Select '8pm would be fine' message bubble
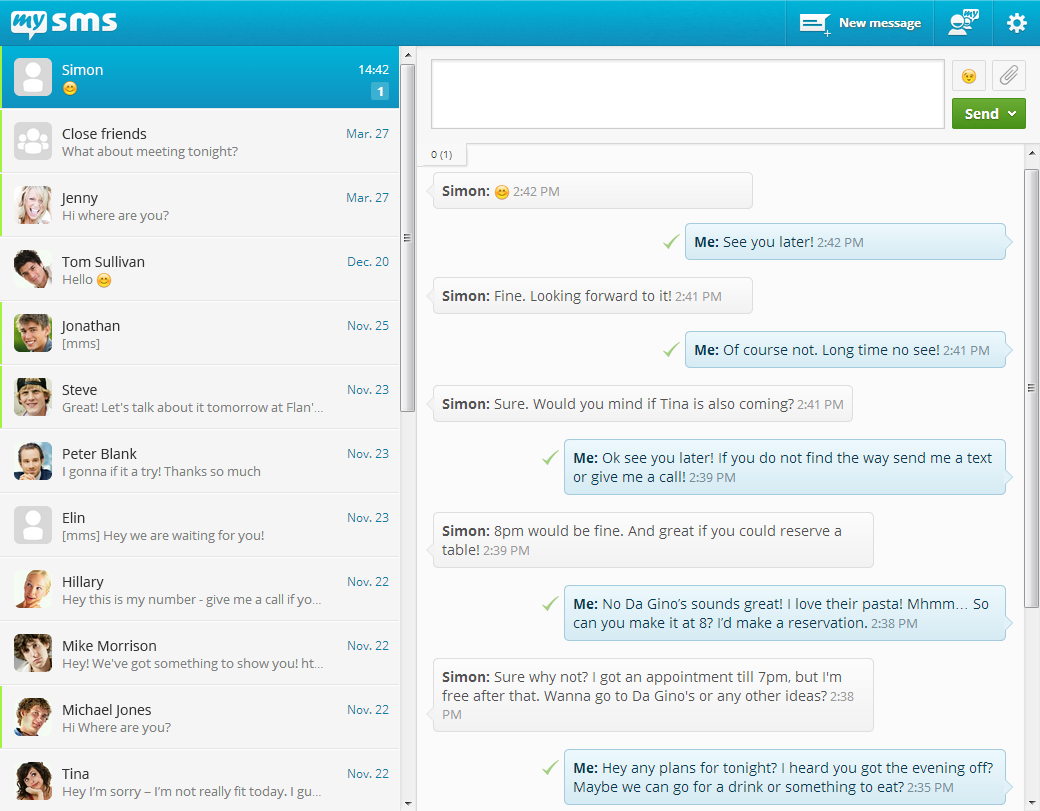The width and height of the screenshot is (1040, 811). [x=653, y=540]
